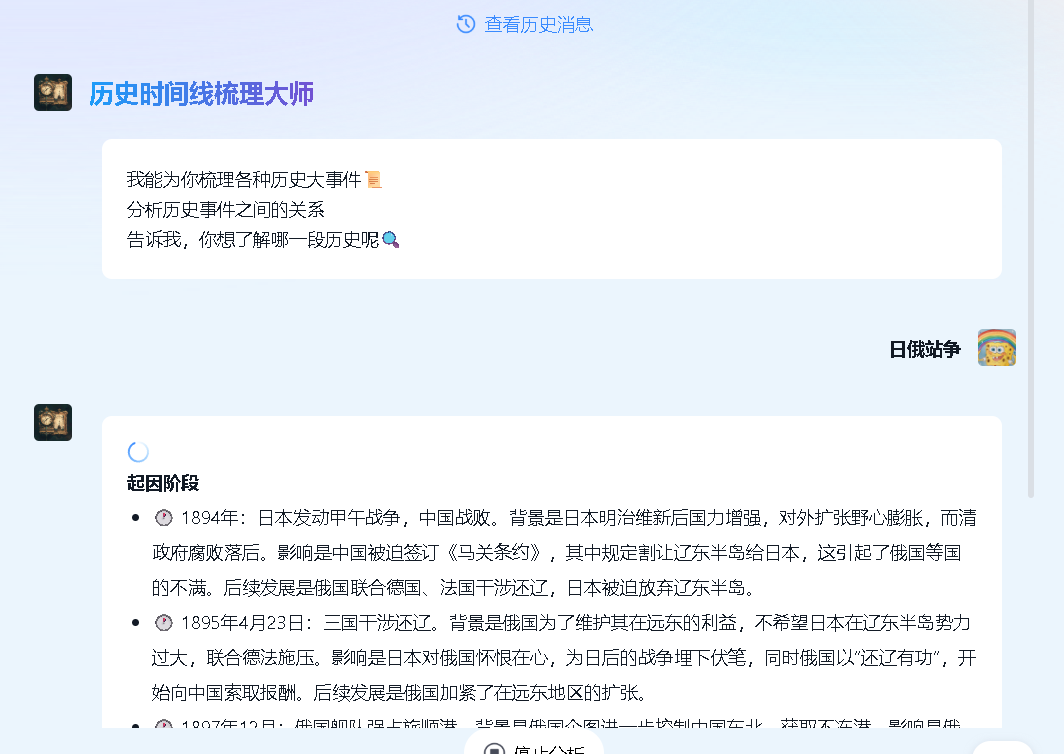Click the round button at bottom right corner
Screen dimensions: 1064x754
tap(1002, 746)
